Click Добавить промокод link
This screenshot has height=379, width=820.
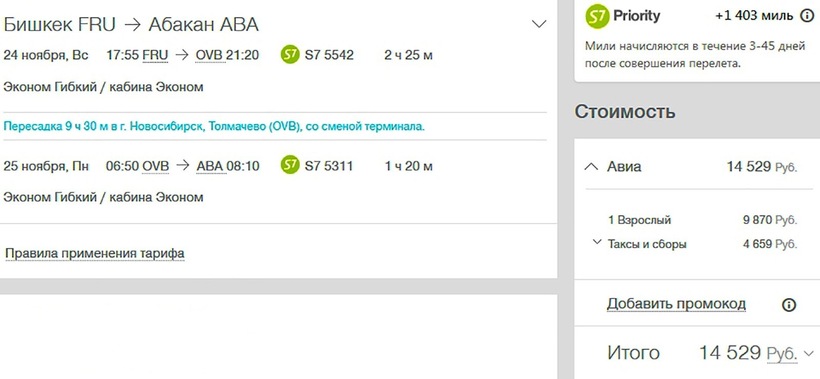pyautogui.click(x=676, y=304)
